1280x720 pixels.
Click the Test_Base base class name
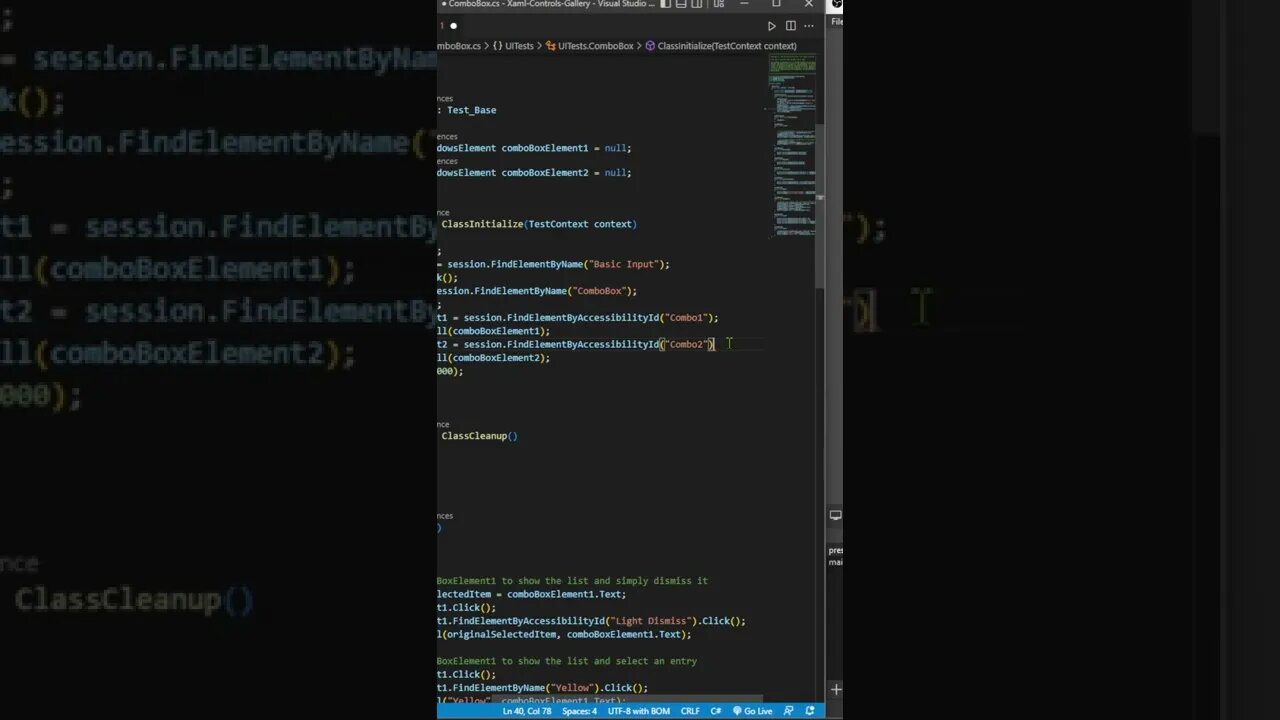[471, 110]
